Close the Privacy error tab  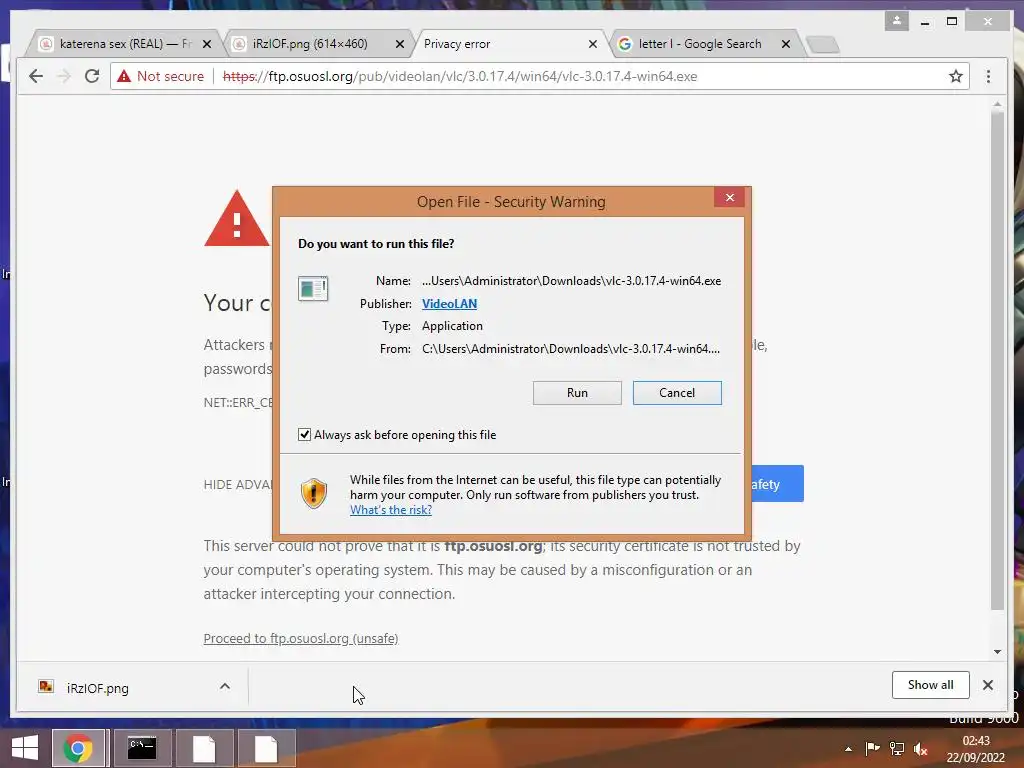pyautogui.click(x=592, y=44)
